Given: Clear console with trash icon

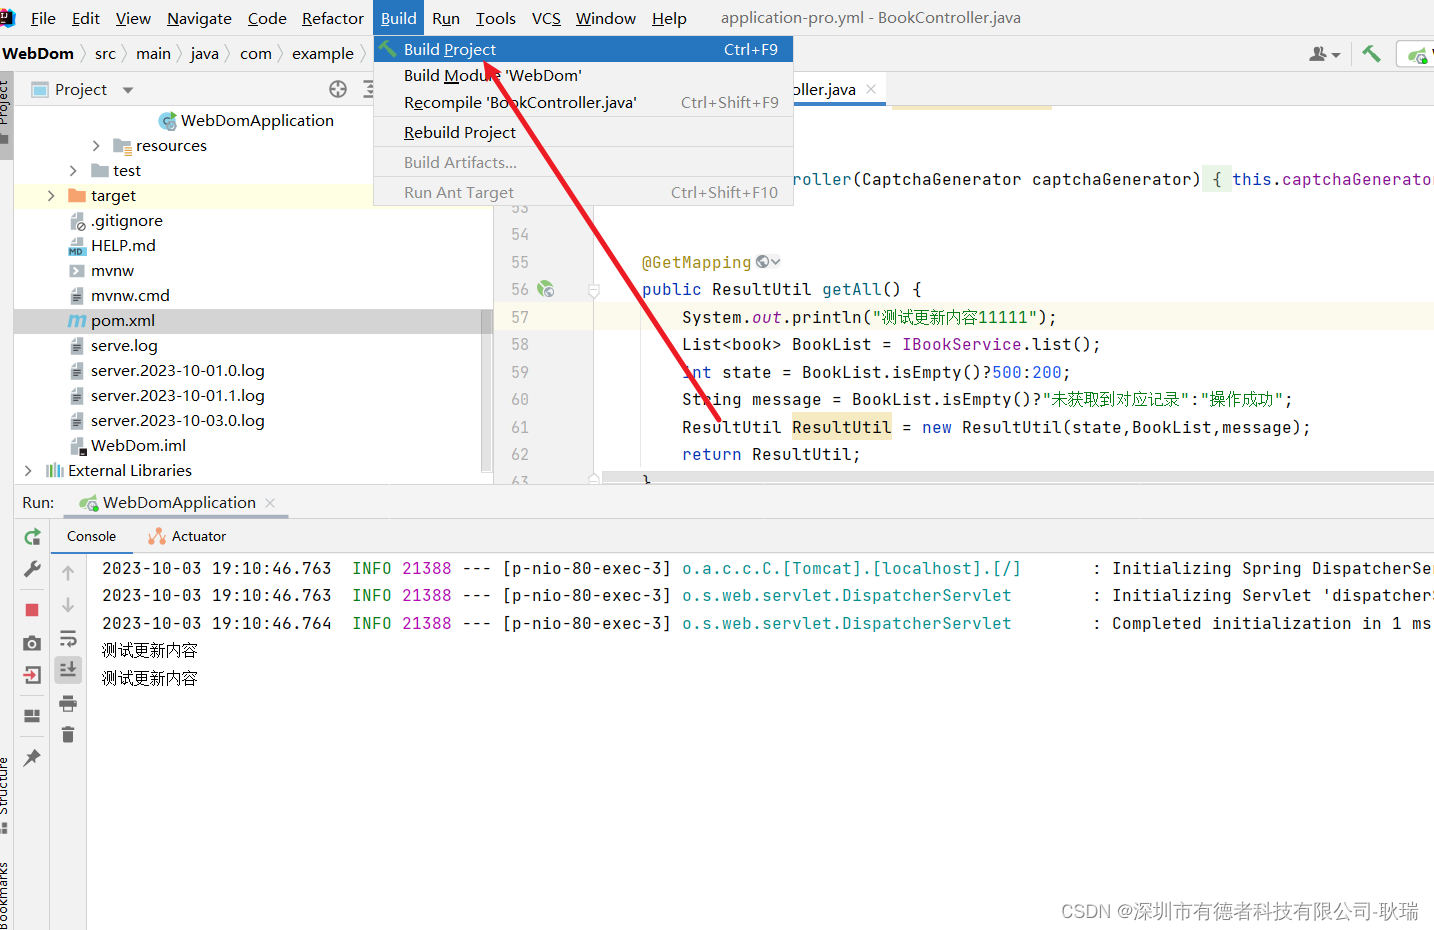Looking at the screenshot, I should tap(68, 735).
